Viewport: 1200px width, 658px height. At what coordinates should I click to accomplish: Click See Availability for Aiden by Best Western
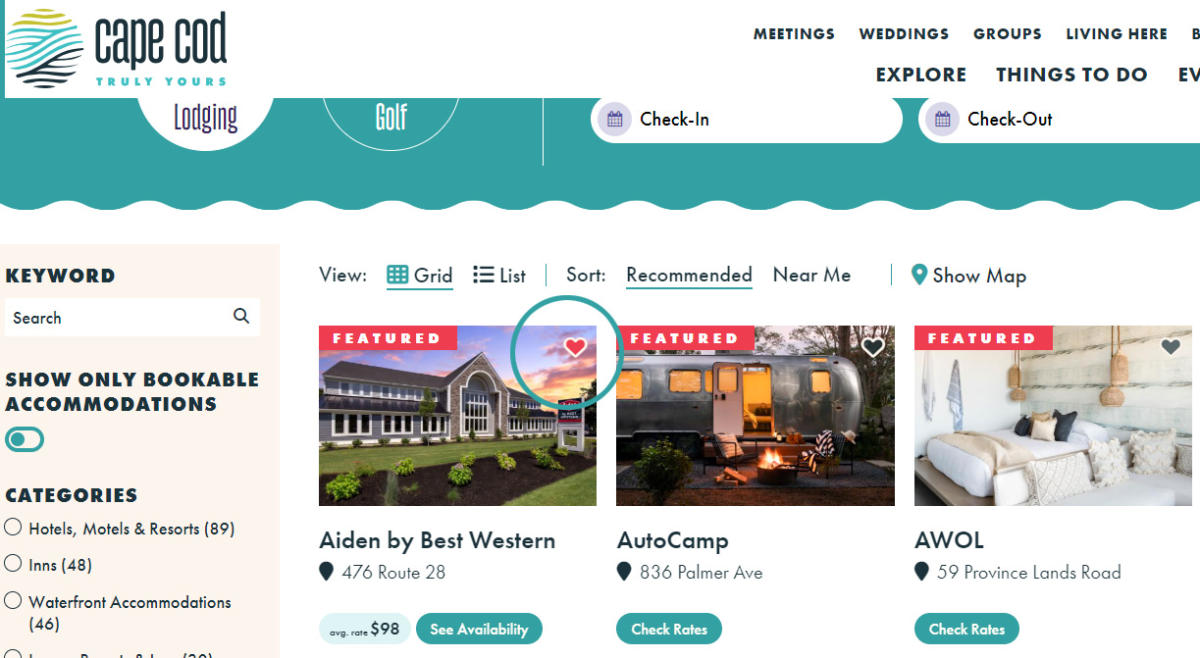coord(479,629)
